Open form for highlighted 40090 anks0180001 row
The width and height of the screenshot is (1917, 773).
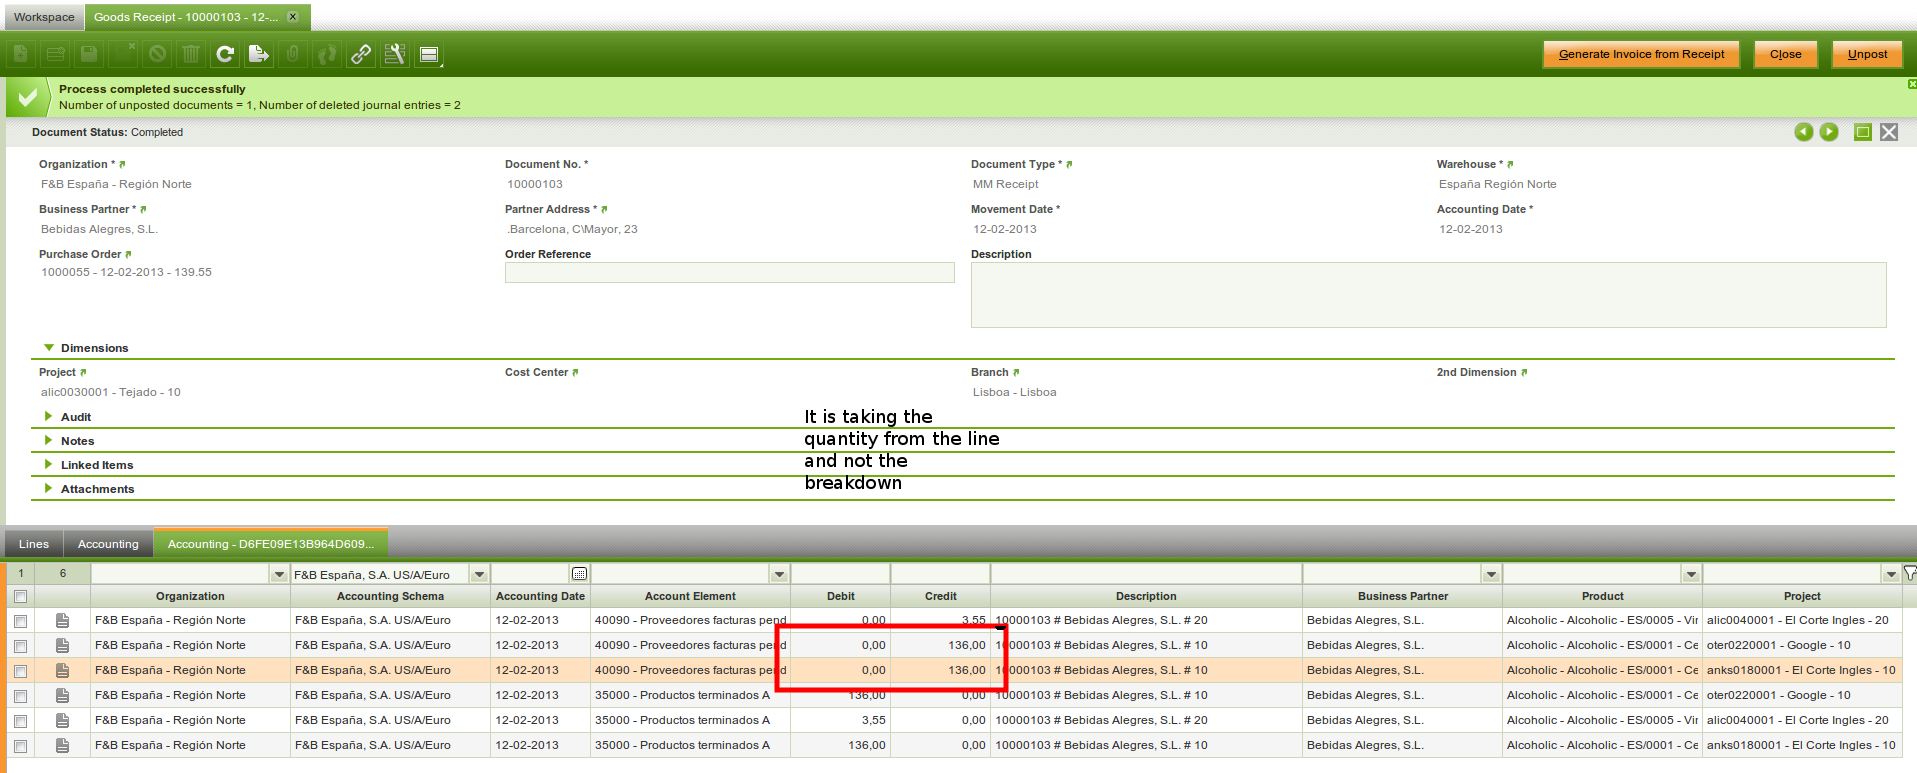(62, 670)
